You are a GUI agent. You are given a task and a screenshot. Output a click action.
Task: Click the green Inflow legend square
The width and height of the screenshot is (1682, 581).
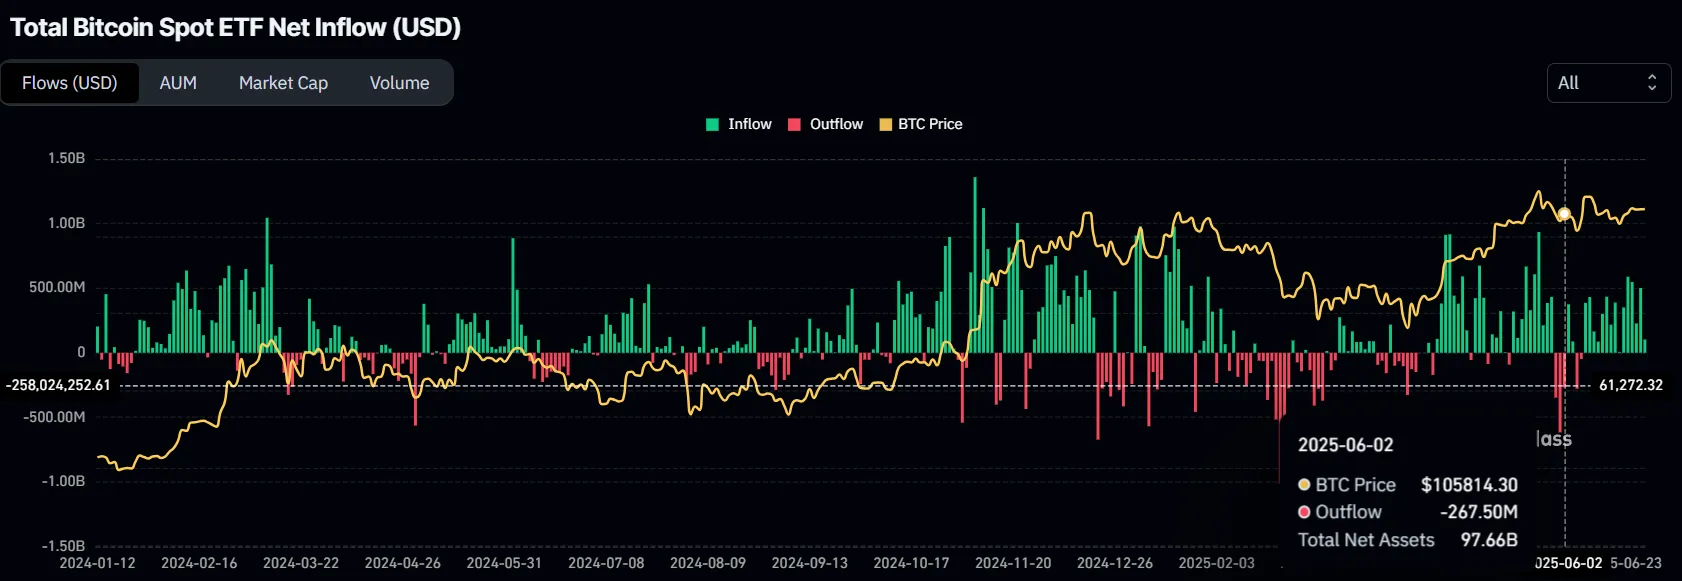pyautogui.click(x=712, y=125)
